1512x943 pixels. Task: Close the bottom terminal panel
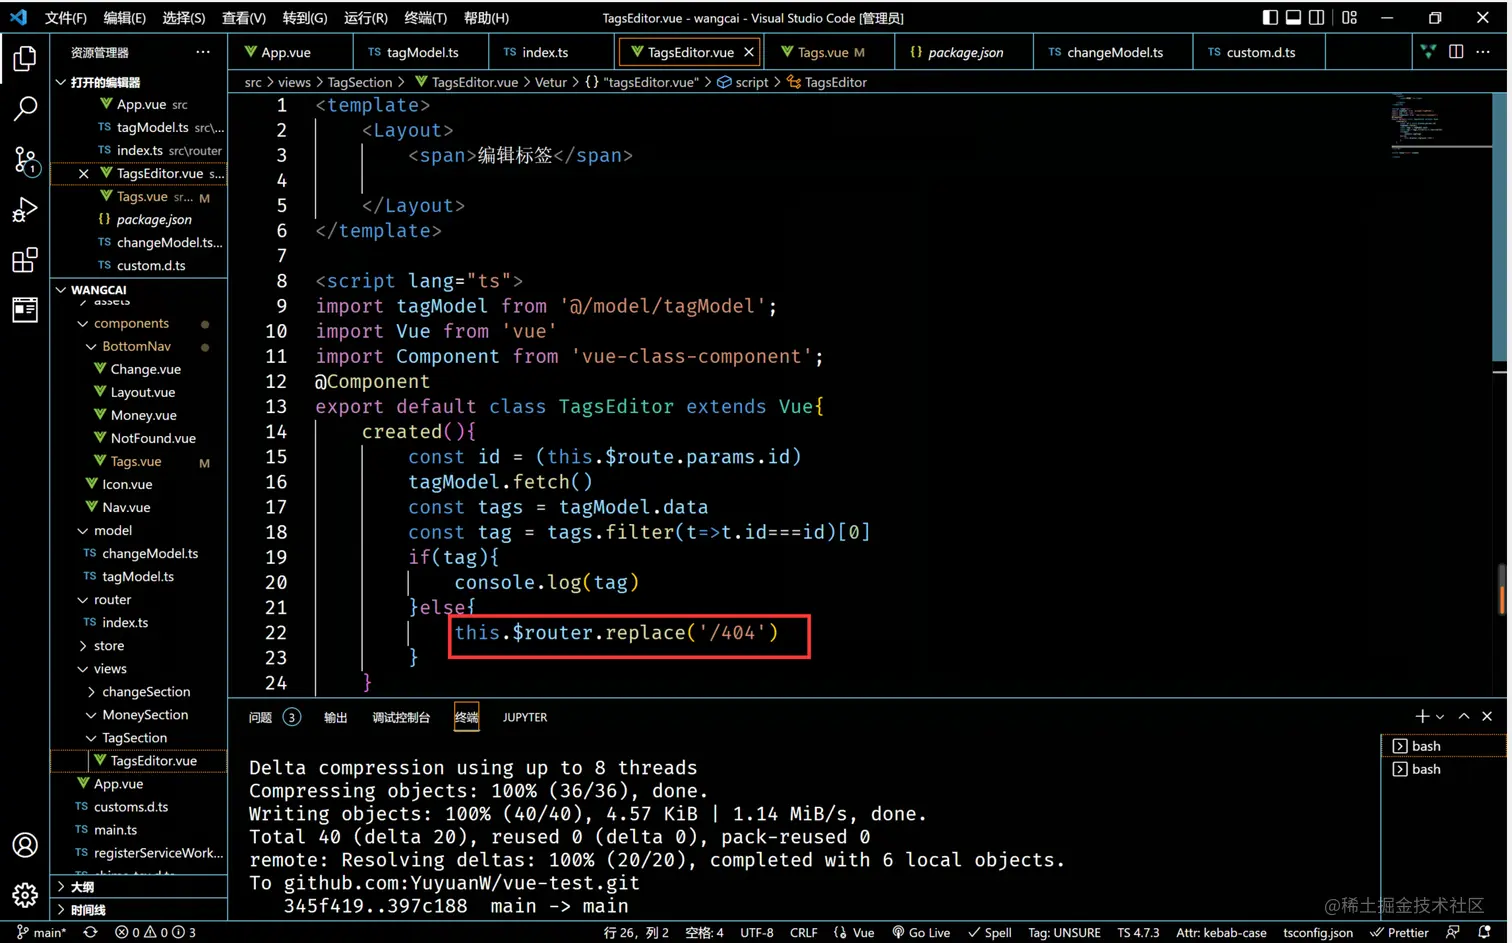pyautogui.click(x=1487, y=716)
